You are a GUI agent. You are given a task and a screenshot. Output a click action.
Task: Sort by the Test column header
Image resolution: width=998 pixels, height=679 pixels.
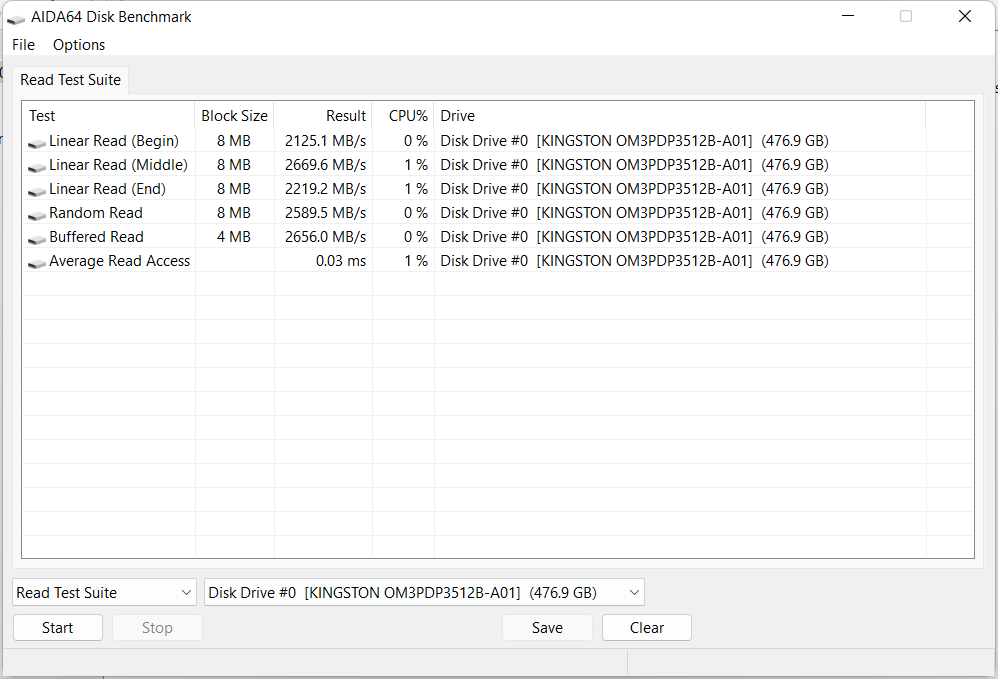click(108, 116)
